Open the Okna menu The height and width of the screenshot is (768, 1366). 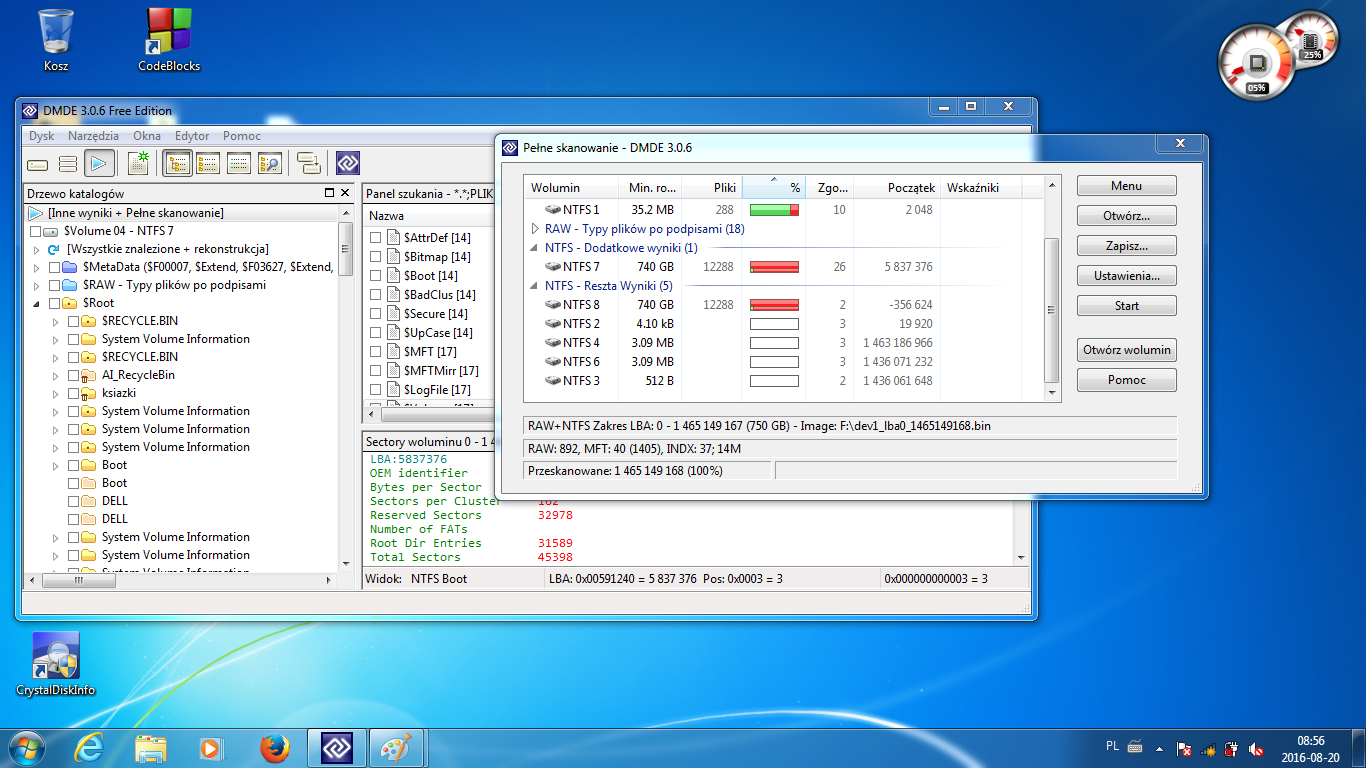(147, 136)
